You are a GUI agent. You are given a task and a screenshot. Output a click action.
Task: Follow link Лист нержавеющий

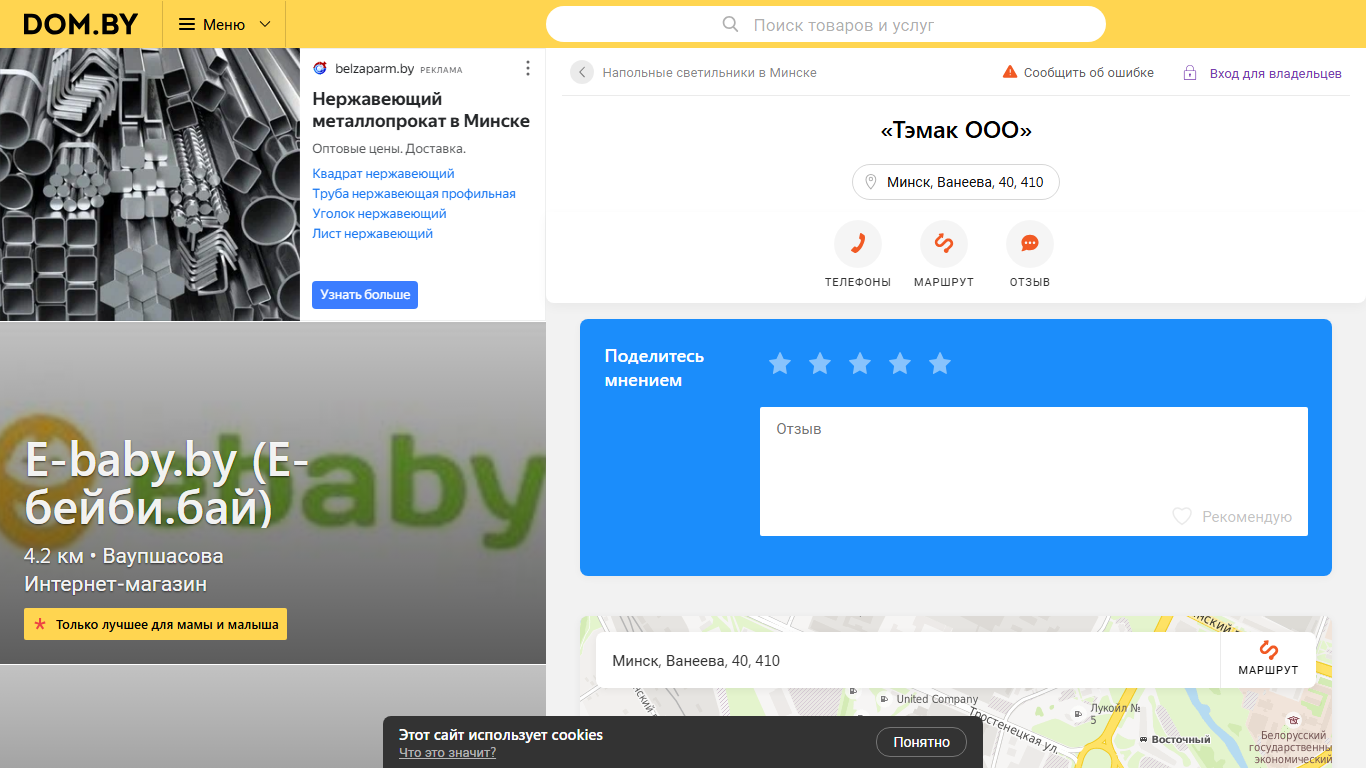click(372, 234)
